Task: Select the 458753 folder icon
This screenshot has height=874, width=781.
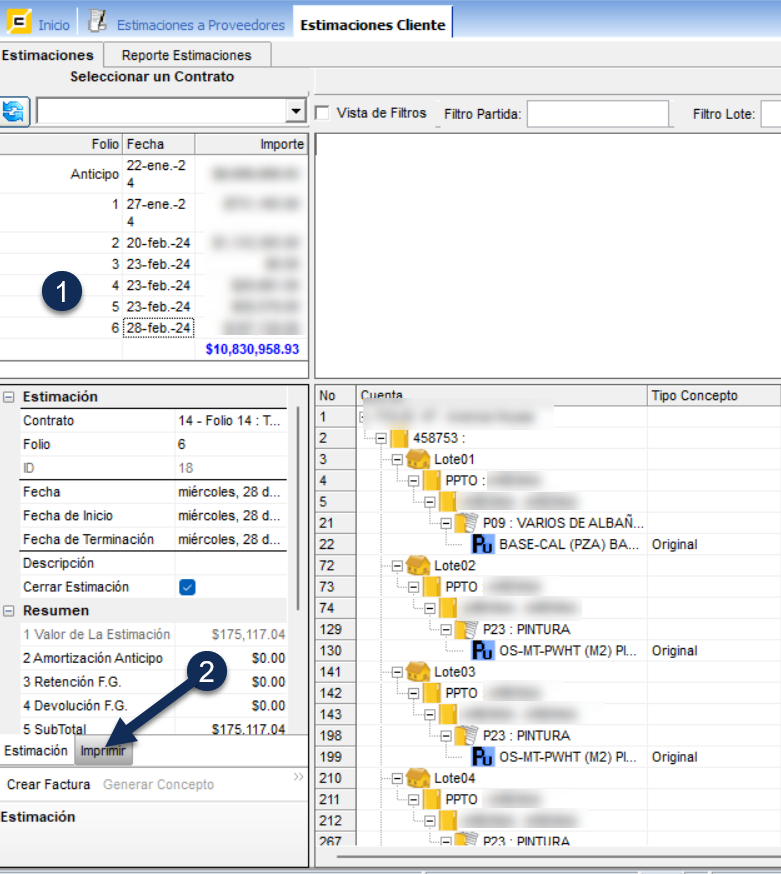Action: coord(399,437)
